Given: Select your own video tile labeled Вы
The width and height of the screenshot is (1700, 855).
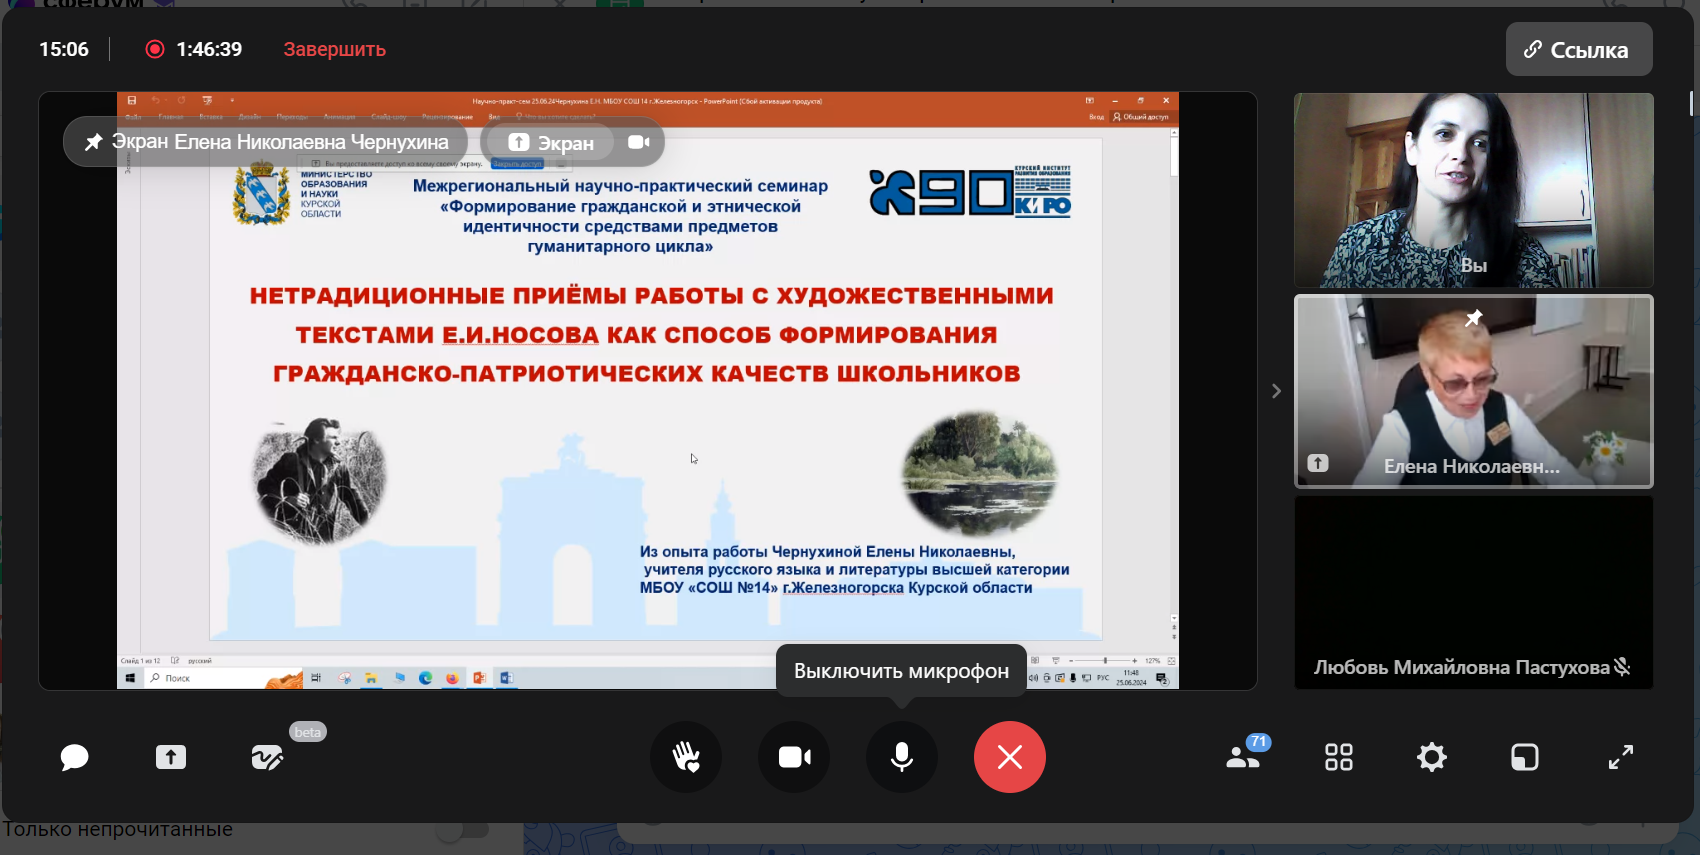Looking at the screenshot, I should coord(1474,190).
